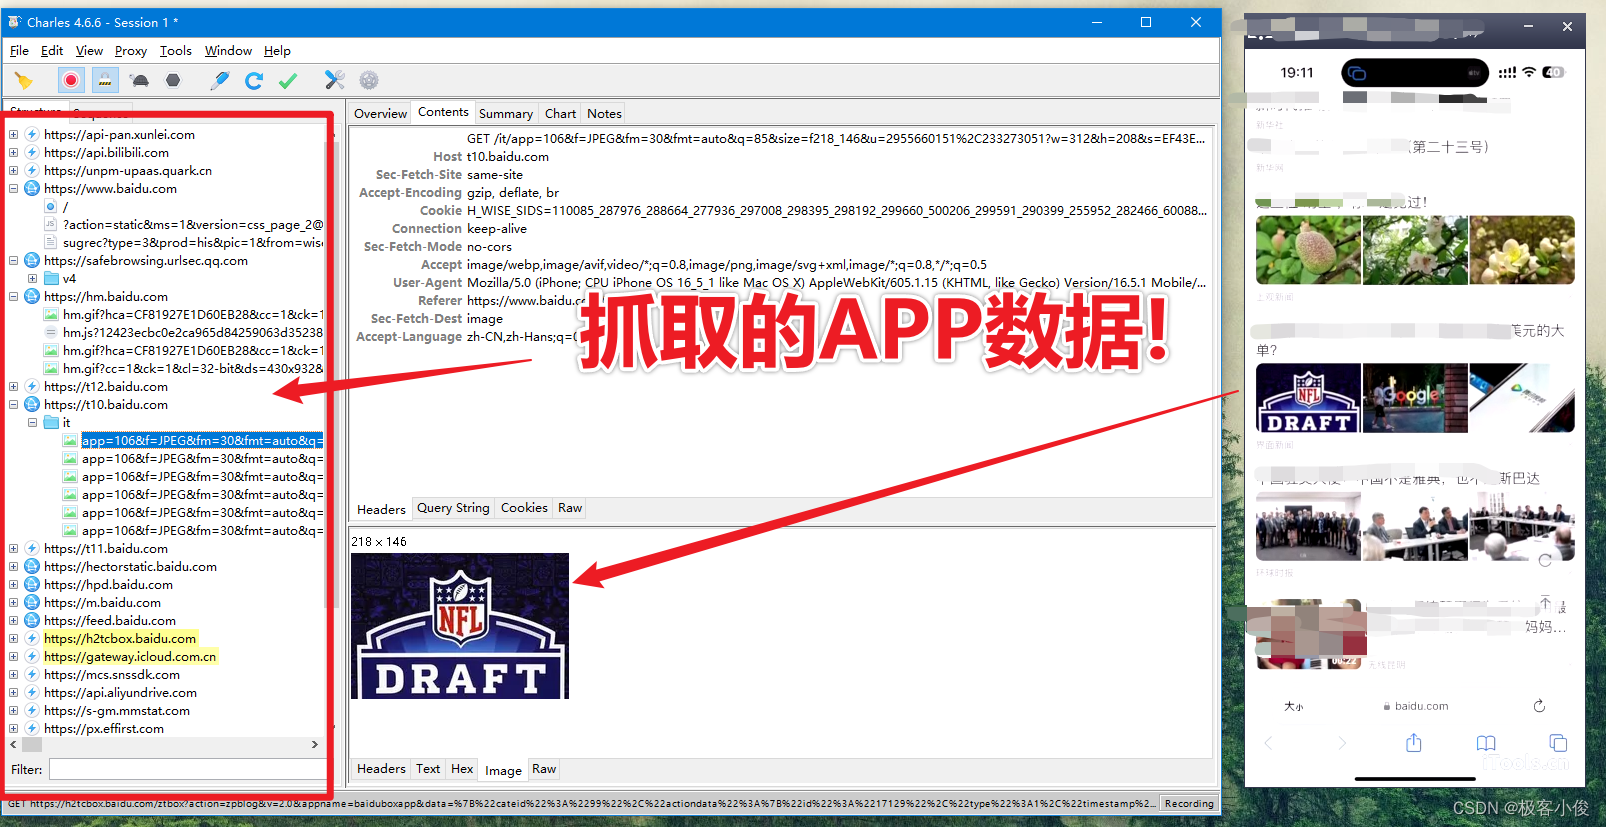Expand the api.bilibili.com host node
Viewport: 1606px width, 827px height.
[x=13, y=152]
